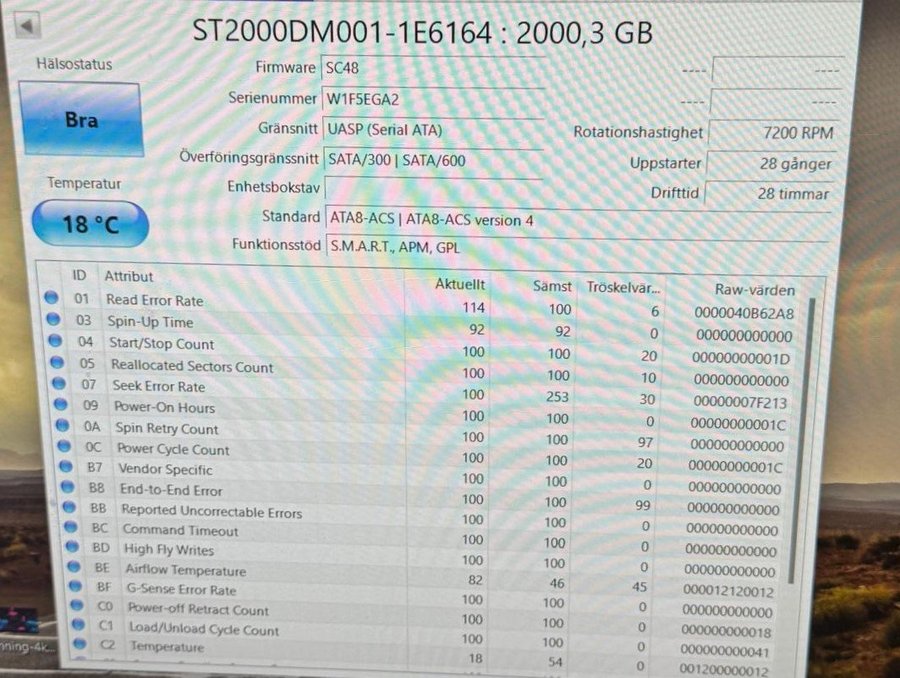900x678 pixels.
Task: Select the Power-off Retract Count text
Action: (198, 609)
